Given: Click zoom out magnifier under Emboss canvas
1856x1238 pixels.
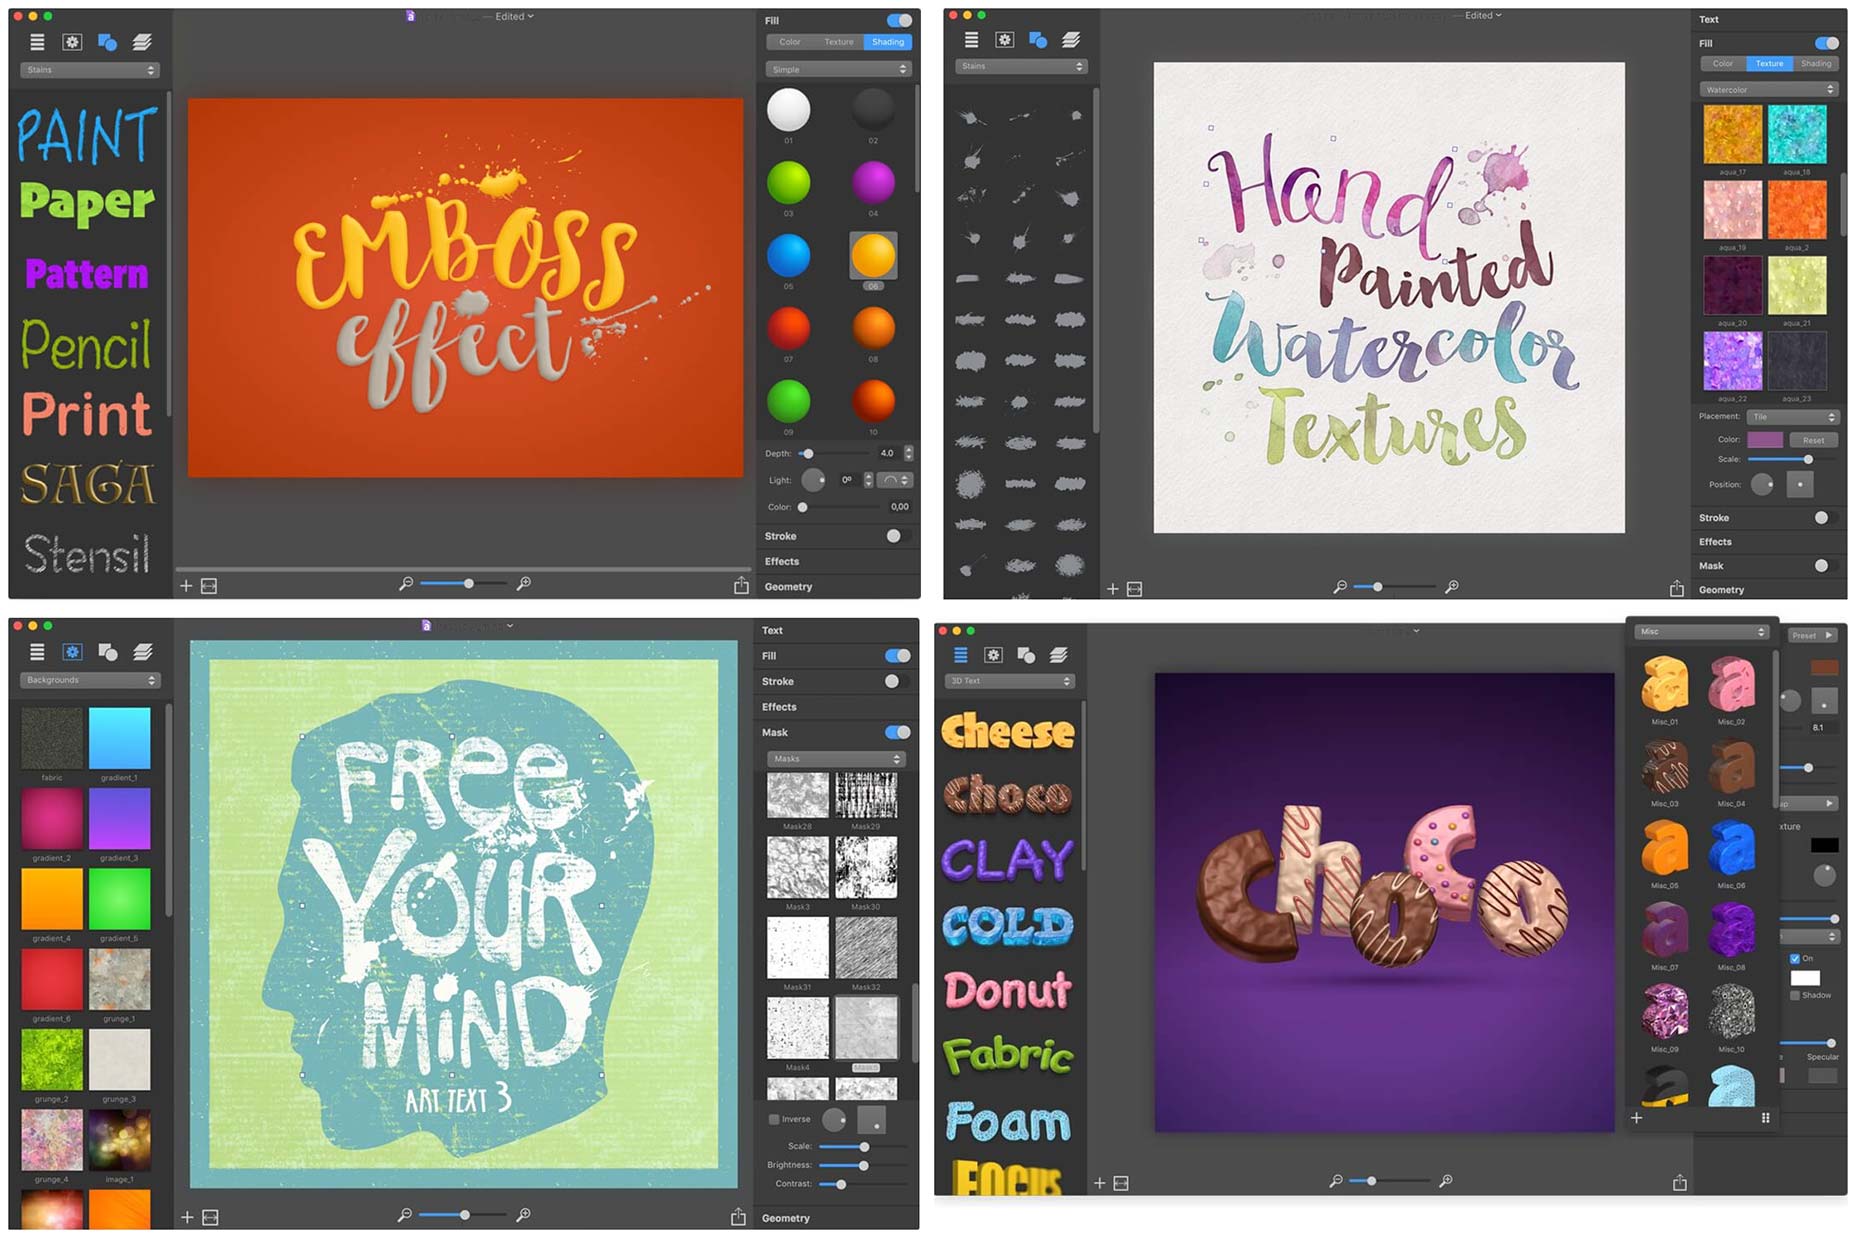Looking at the screenshot, I should pyautogui.click(x=405, y=583).
